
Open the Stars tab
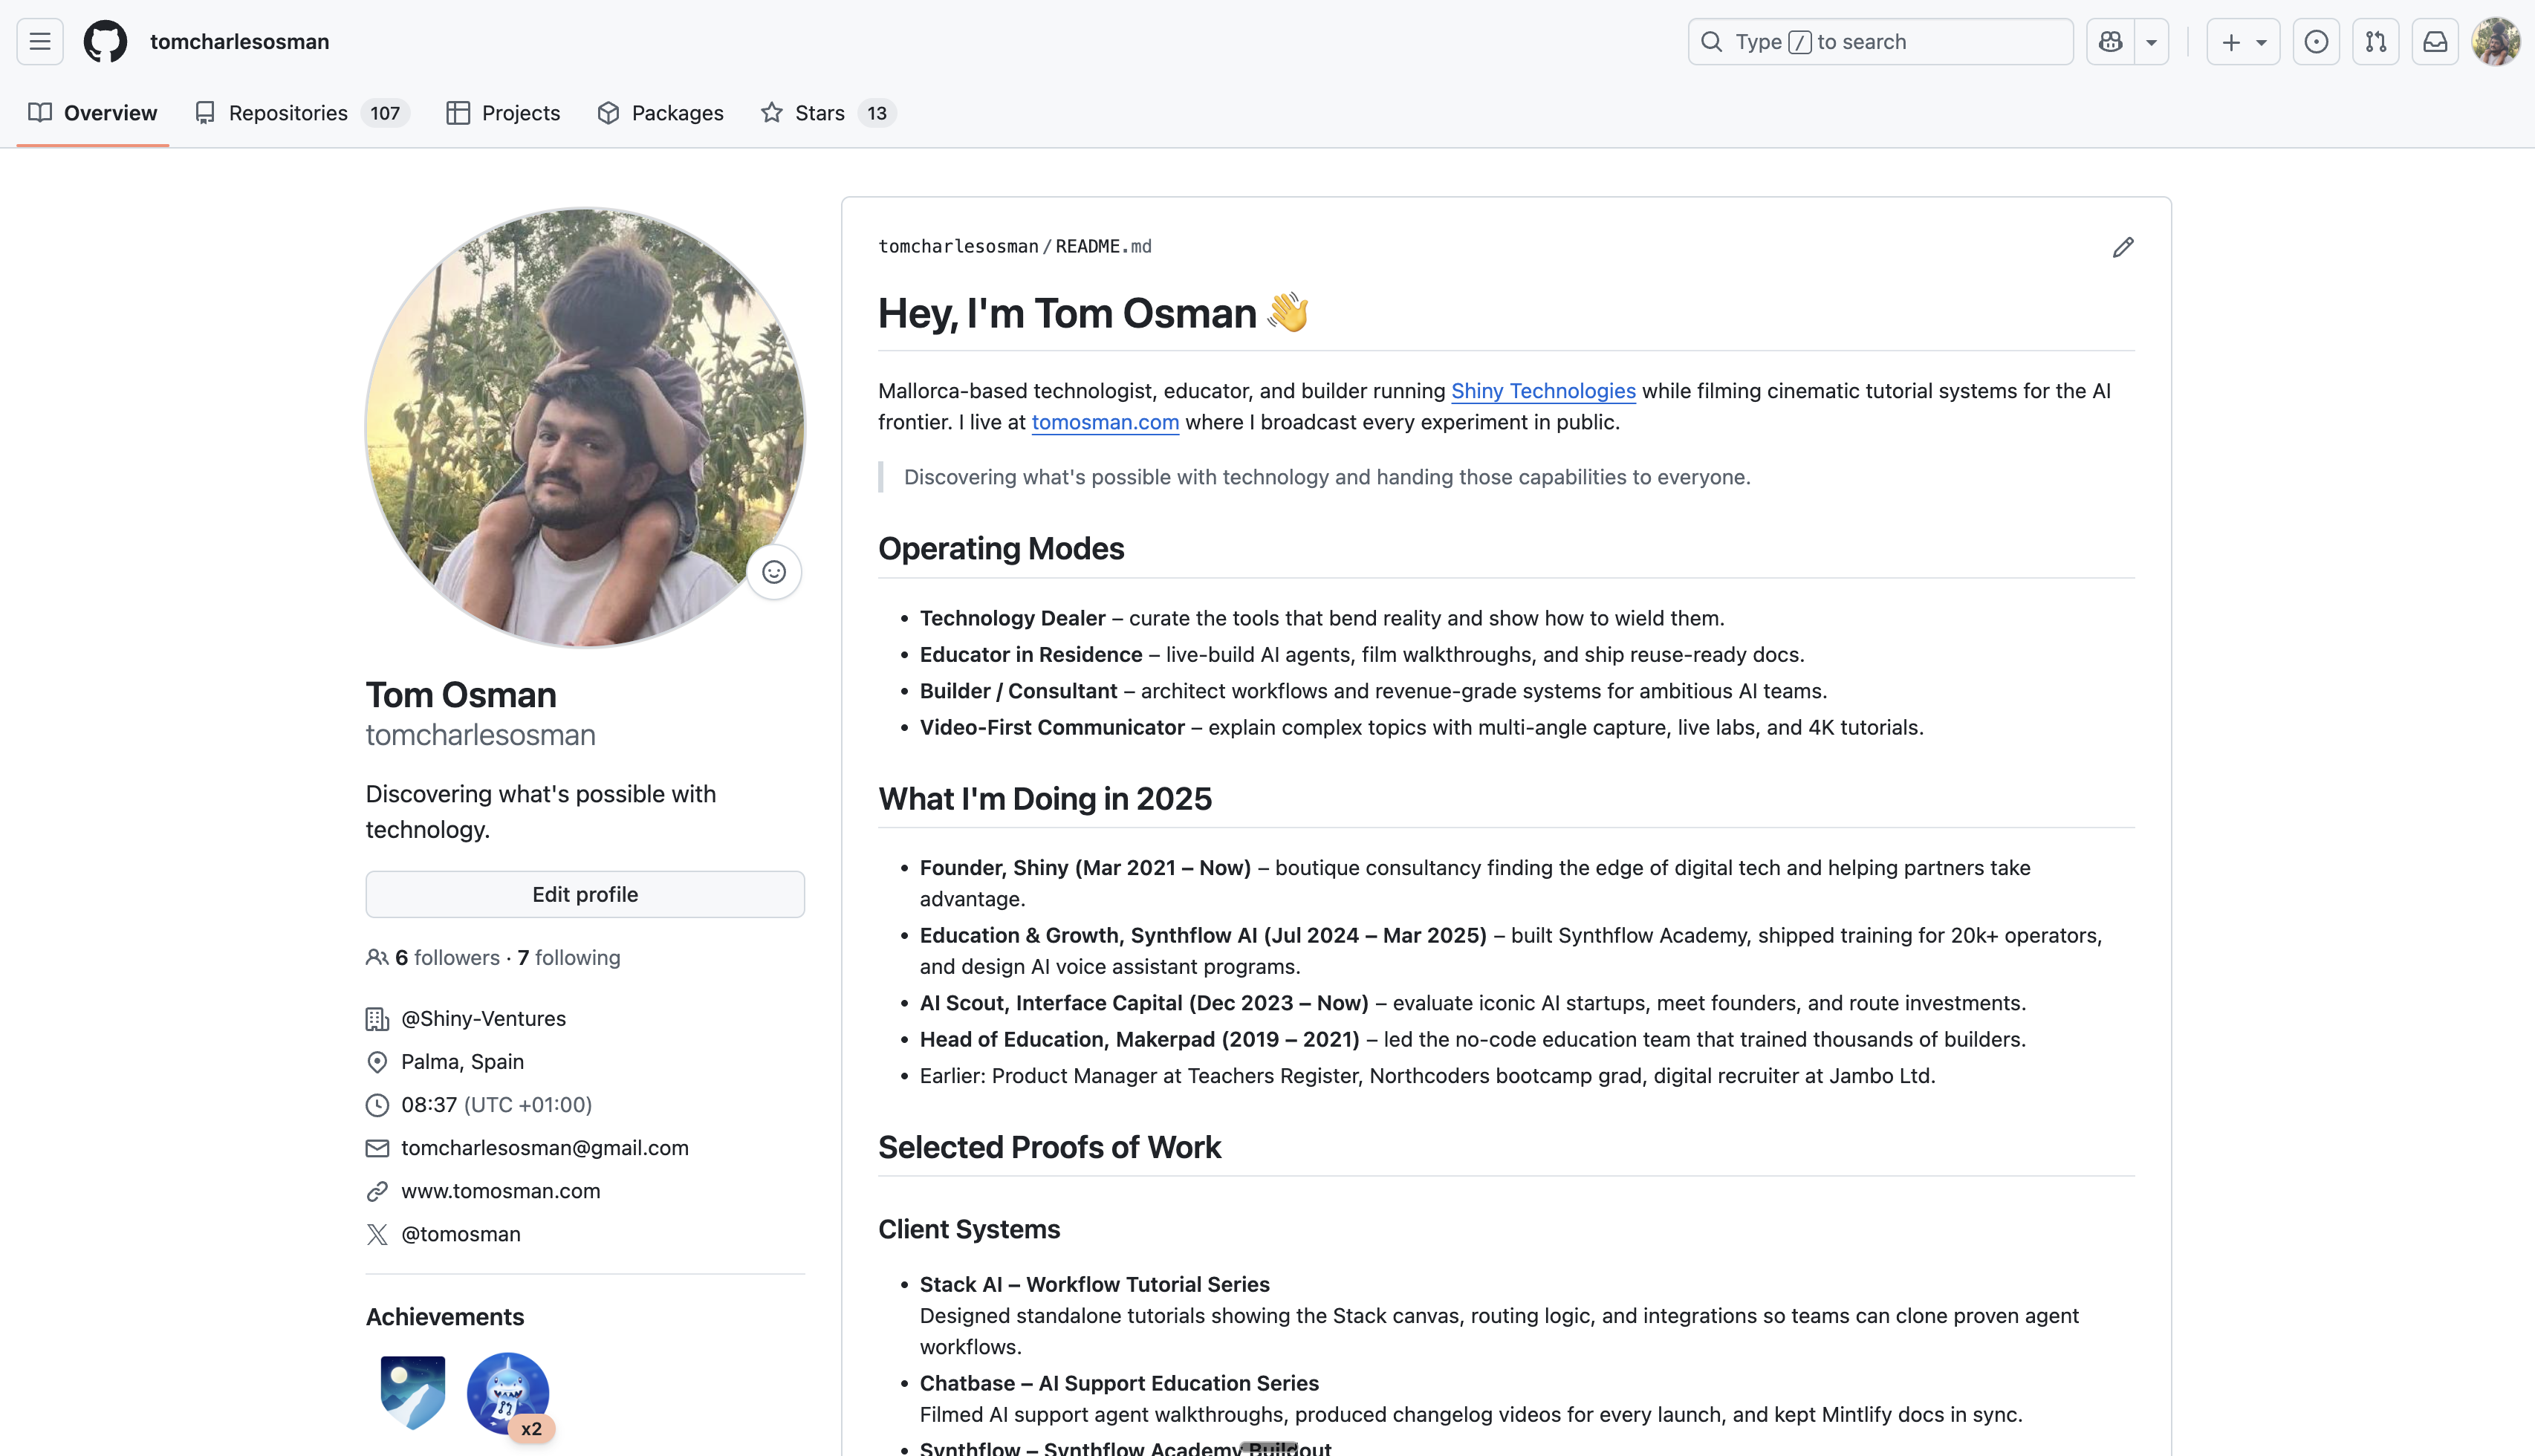(820, 113)
